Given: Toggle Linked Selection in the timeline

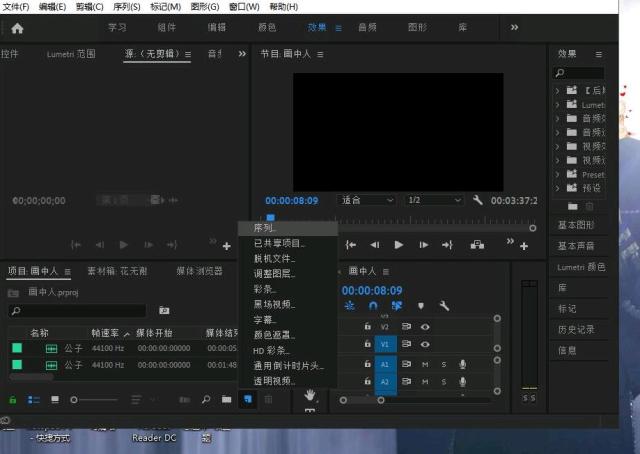Looking at the screenshot, I should 397,305.
